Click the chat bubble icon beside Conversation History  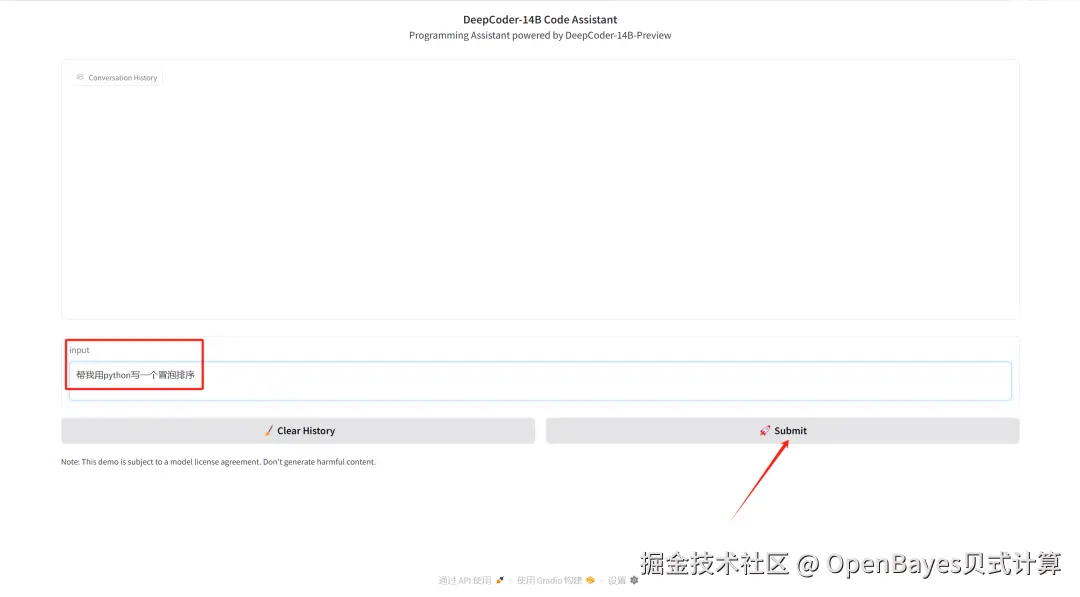point(80,77)
